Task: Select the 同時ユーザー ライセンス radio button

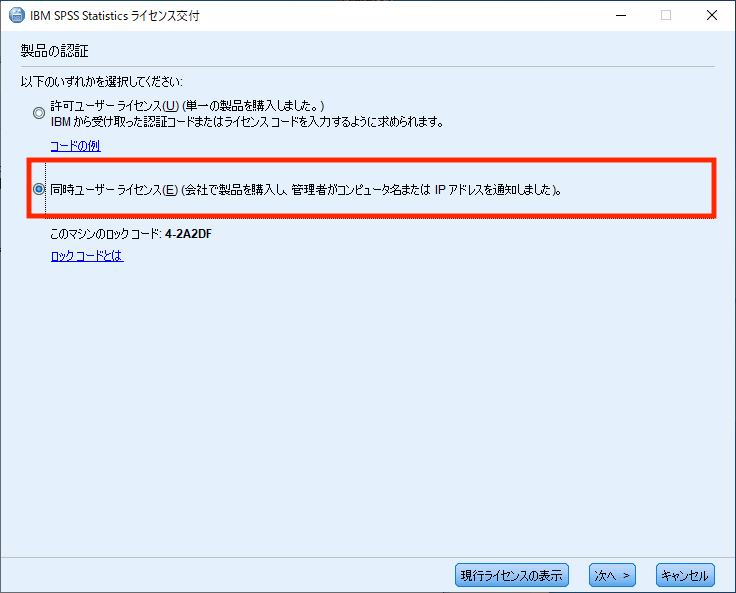Action: (x=39, y=189)
